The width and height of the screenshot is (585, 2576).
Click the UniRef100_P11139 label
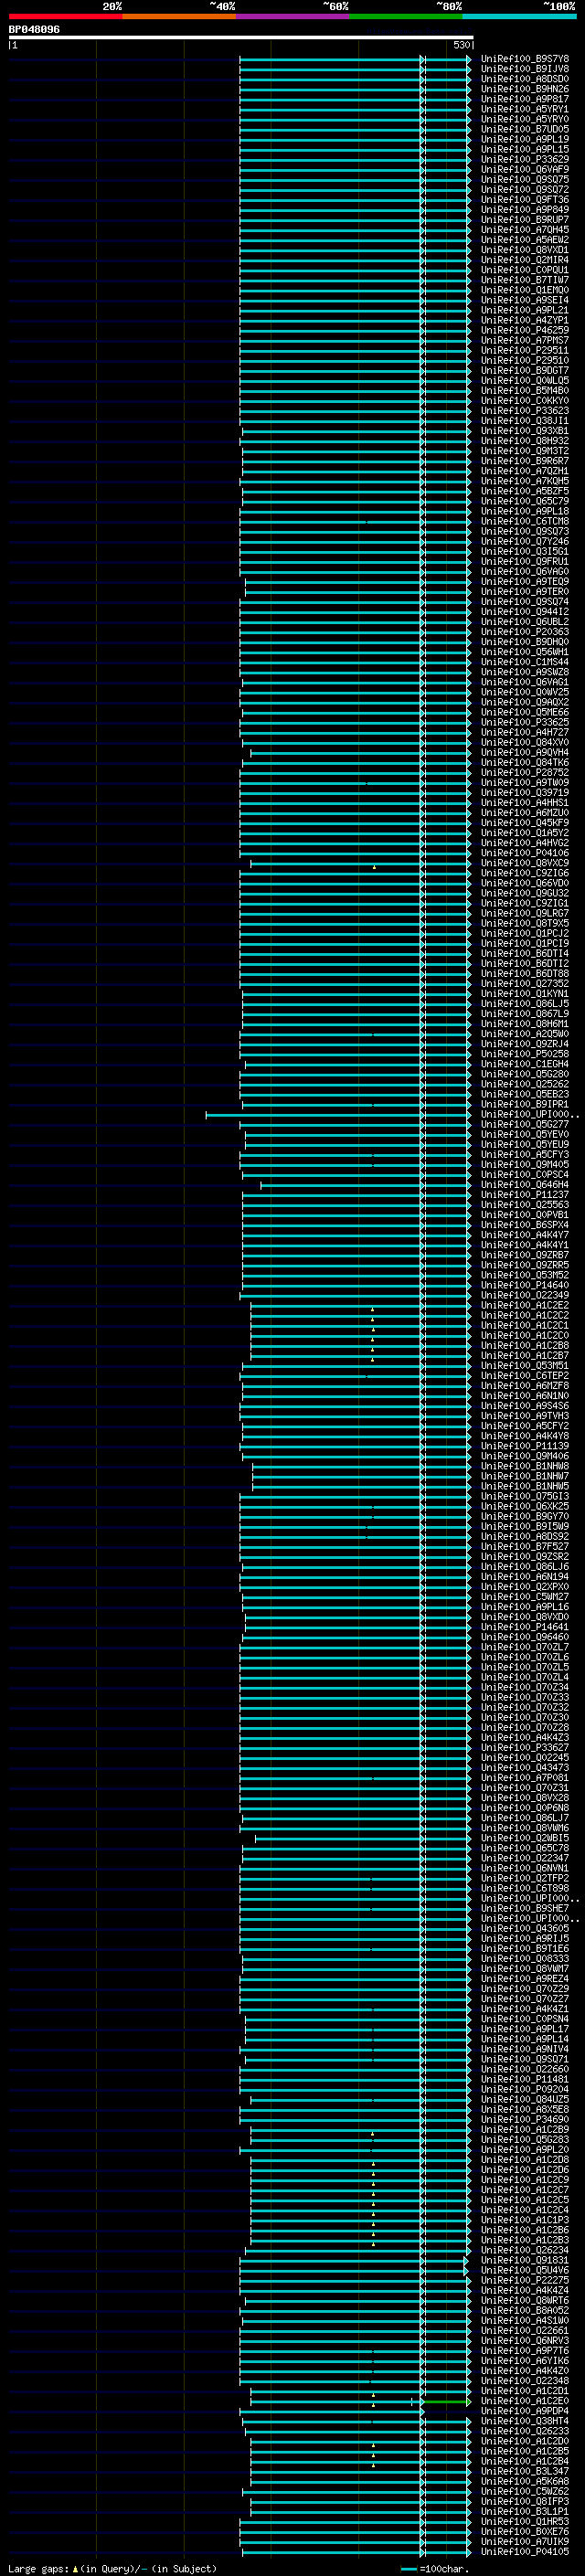click(525, 1446)
